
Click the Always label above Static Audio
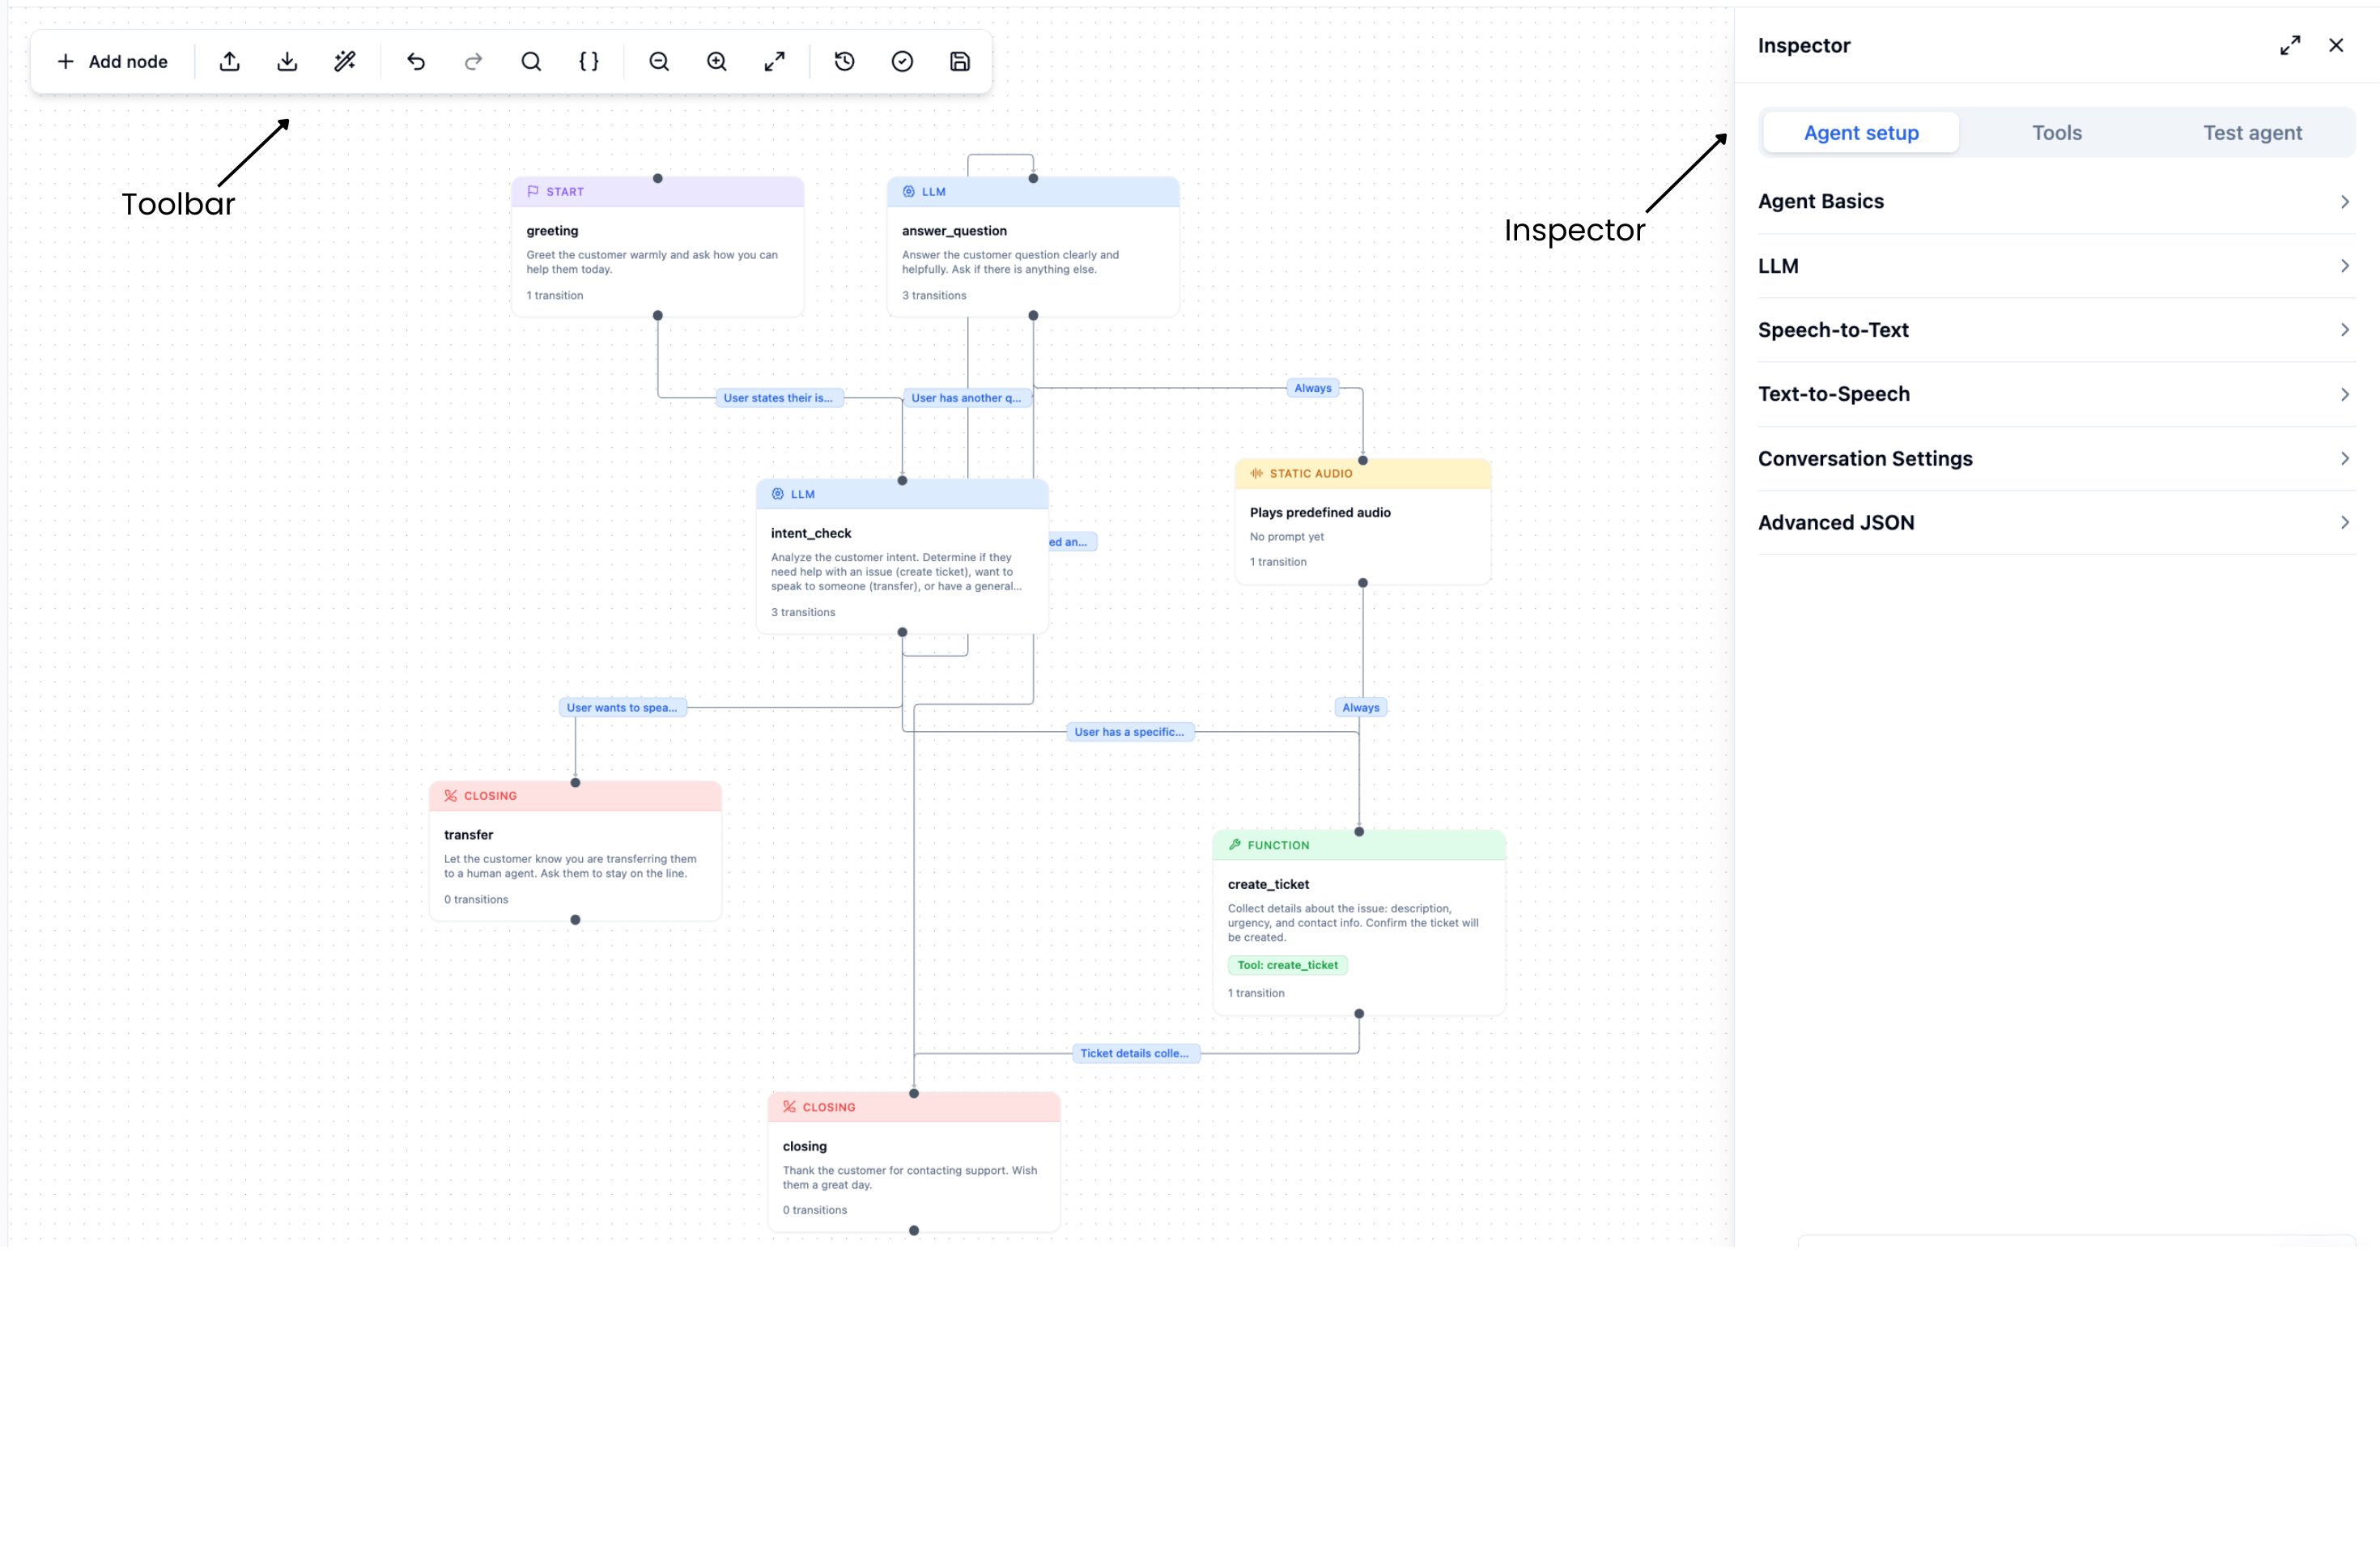coord(1313,388)
